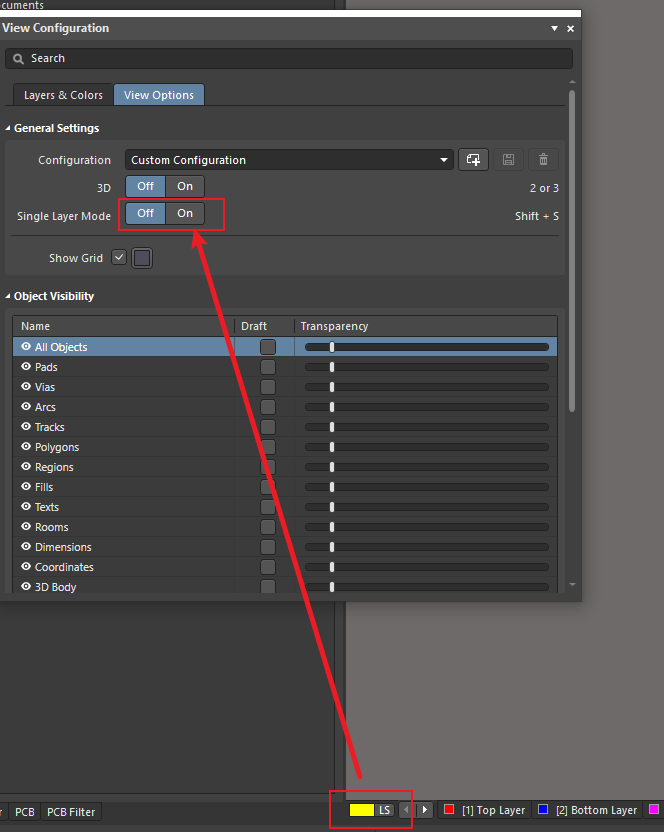Set 3D mode to Off
The height and width of the screenshot is (832, 664).
(x=145, y=186)
